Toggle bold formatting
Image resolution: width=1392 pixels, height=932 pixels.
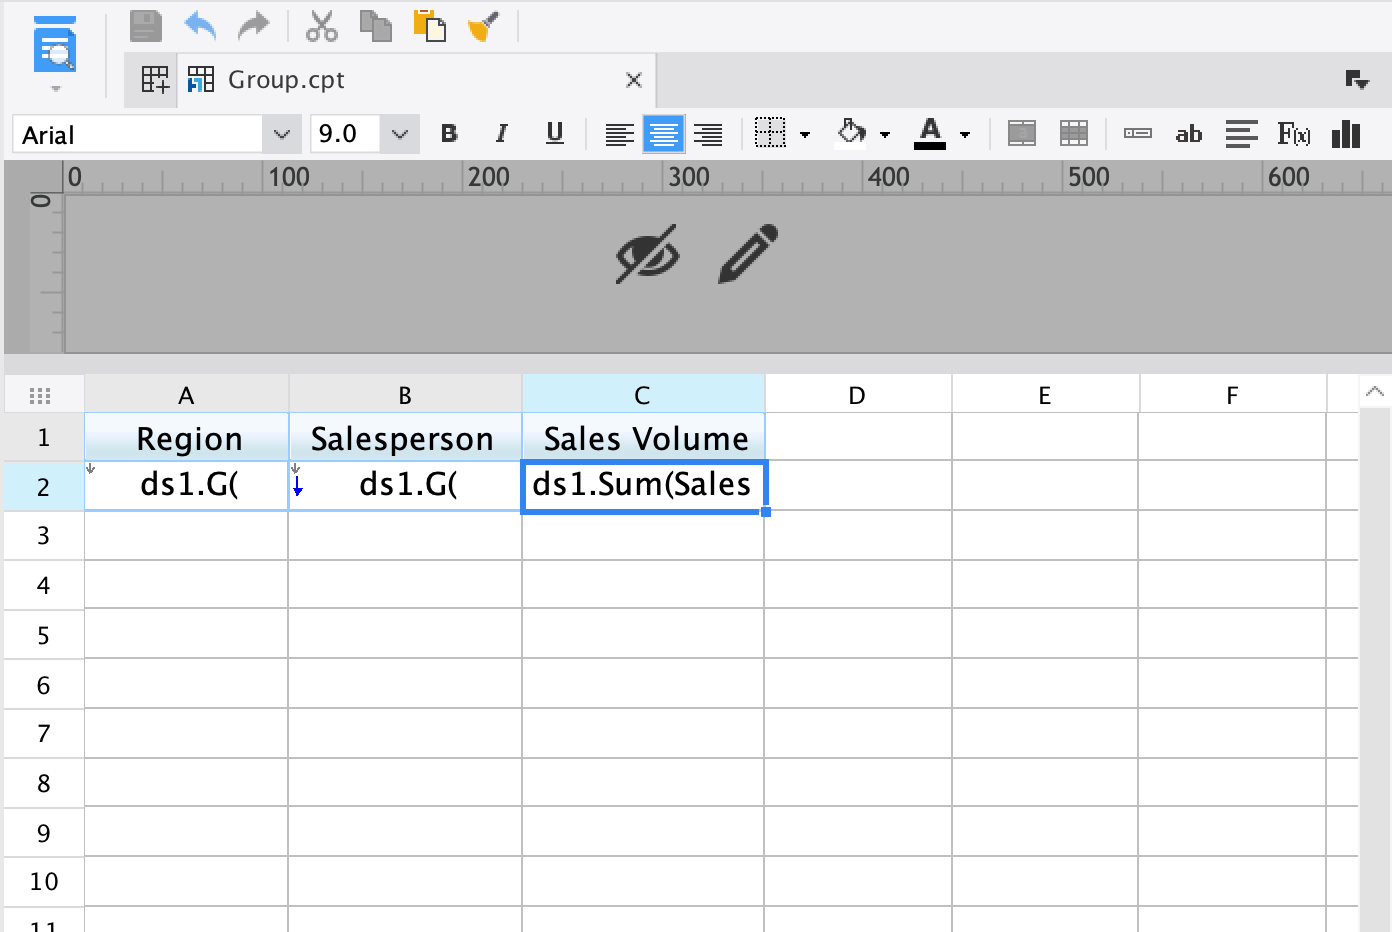[x=448, y=133]
